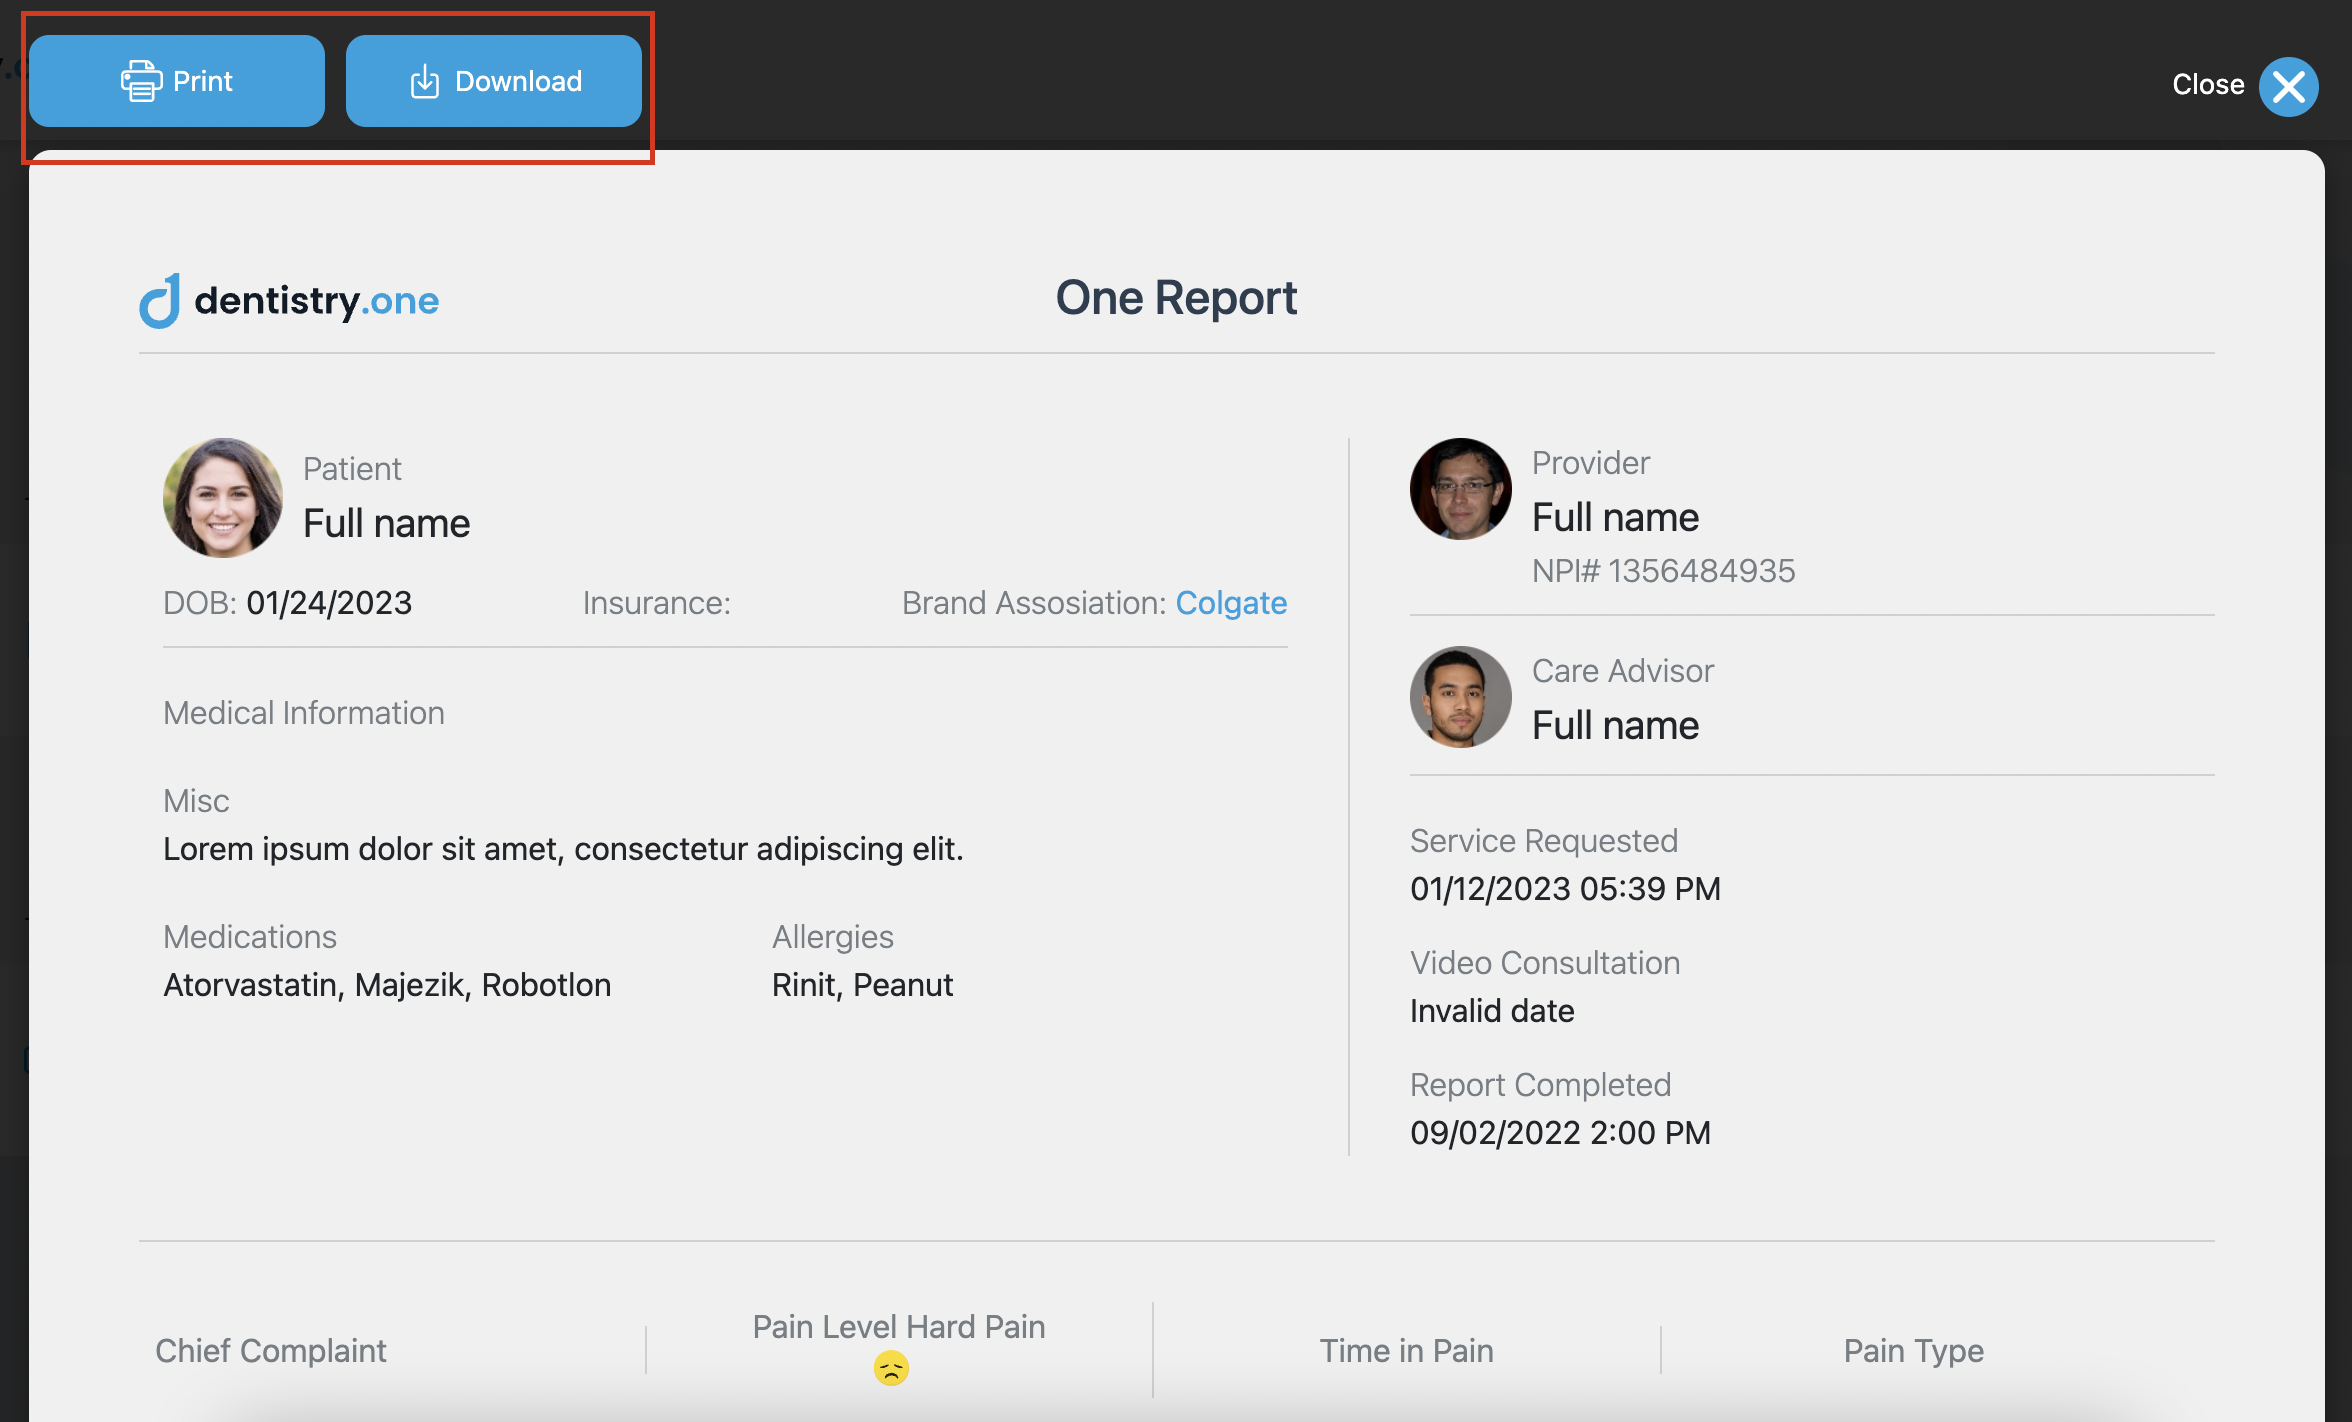Click the Medications list text
Image resolution: width=2352 pixels, height=1422 pixels.
pos(386,984)
